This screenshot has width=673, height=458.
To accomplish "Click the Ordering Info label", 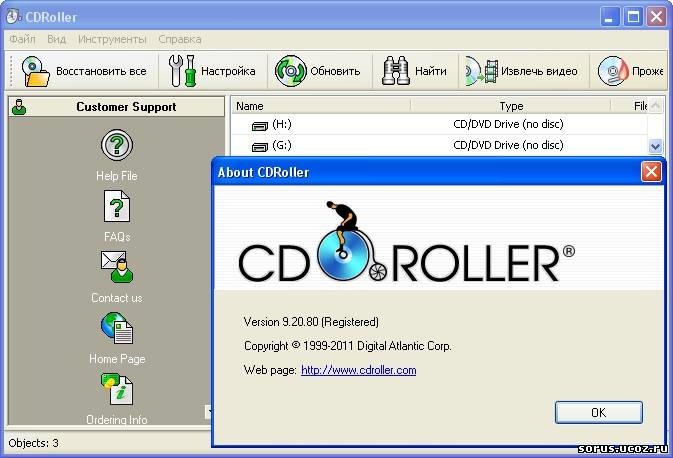I will 117,419.
